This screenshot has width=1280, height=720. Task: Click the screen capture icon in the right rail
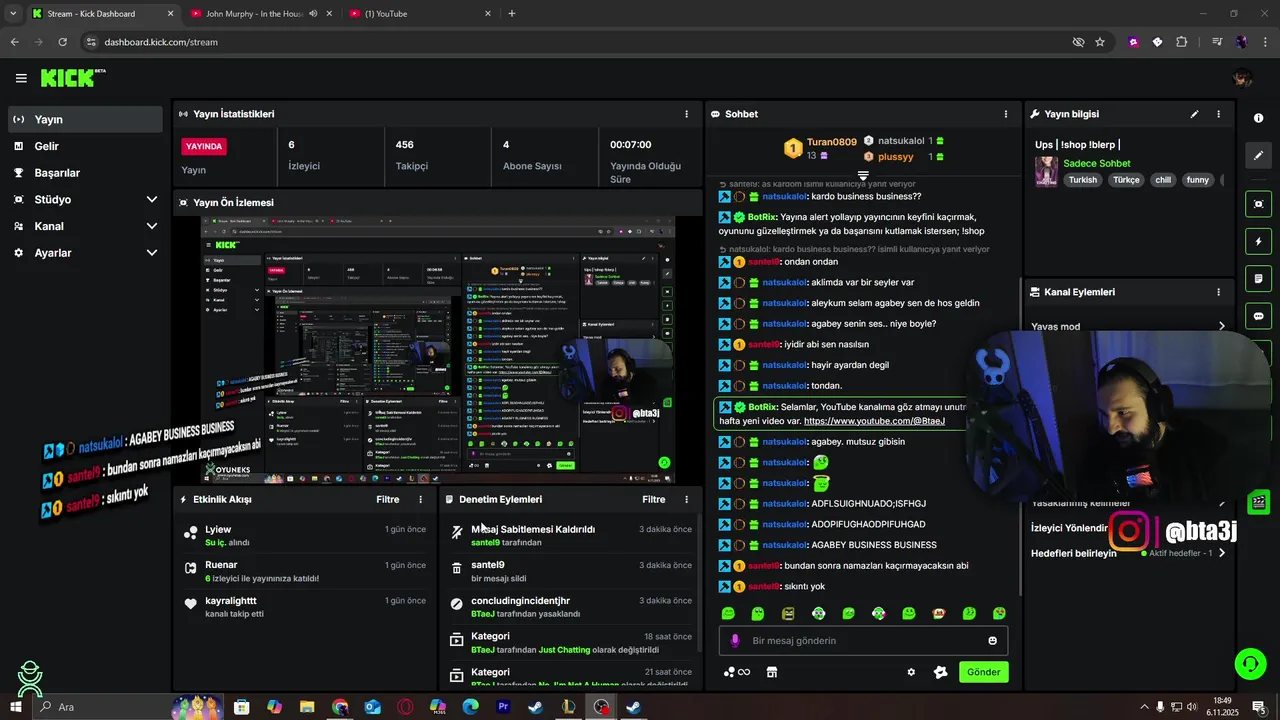[x=1258, y=204]
